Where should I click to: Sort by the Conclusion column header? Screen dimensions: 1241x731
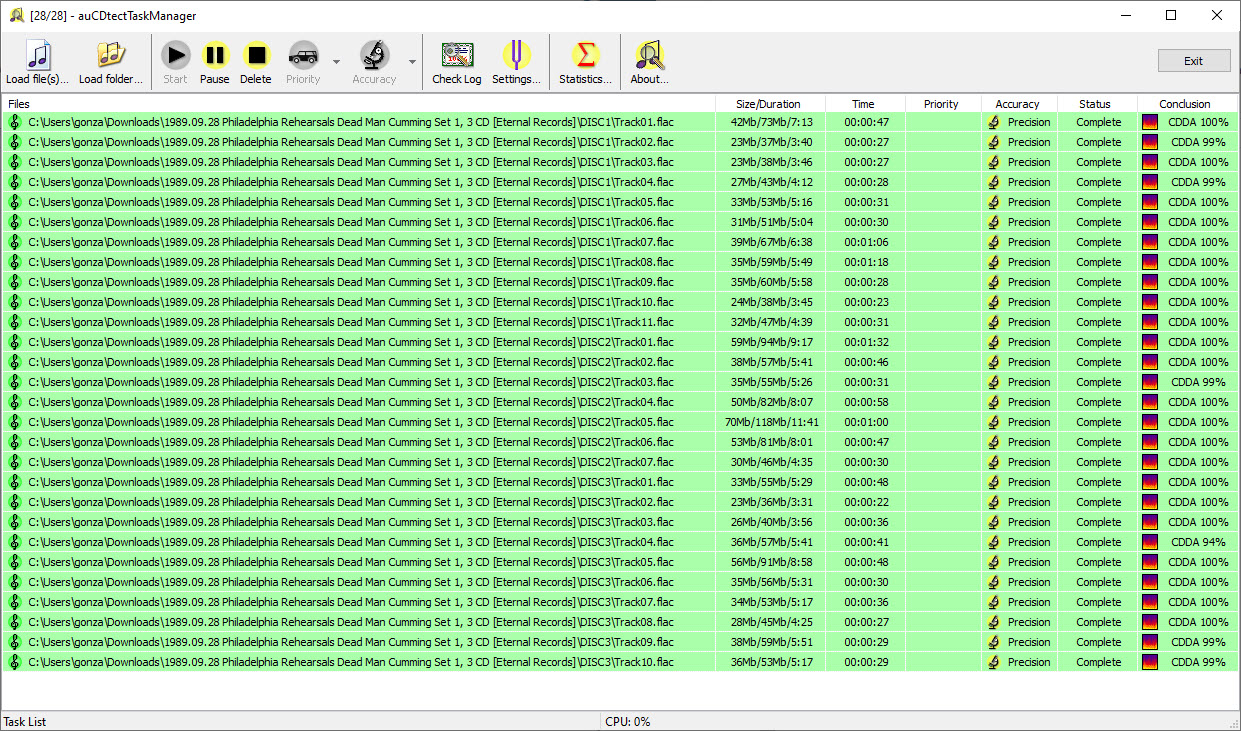(1187, 104)
